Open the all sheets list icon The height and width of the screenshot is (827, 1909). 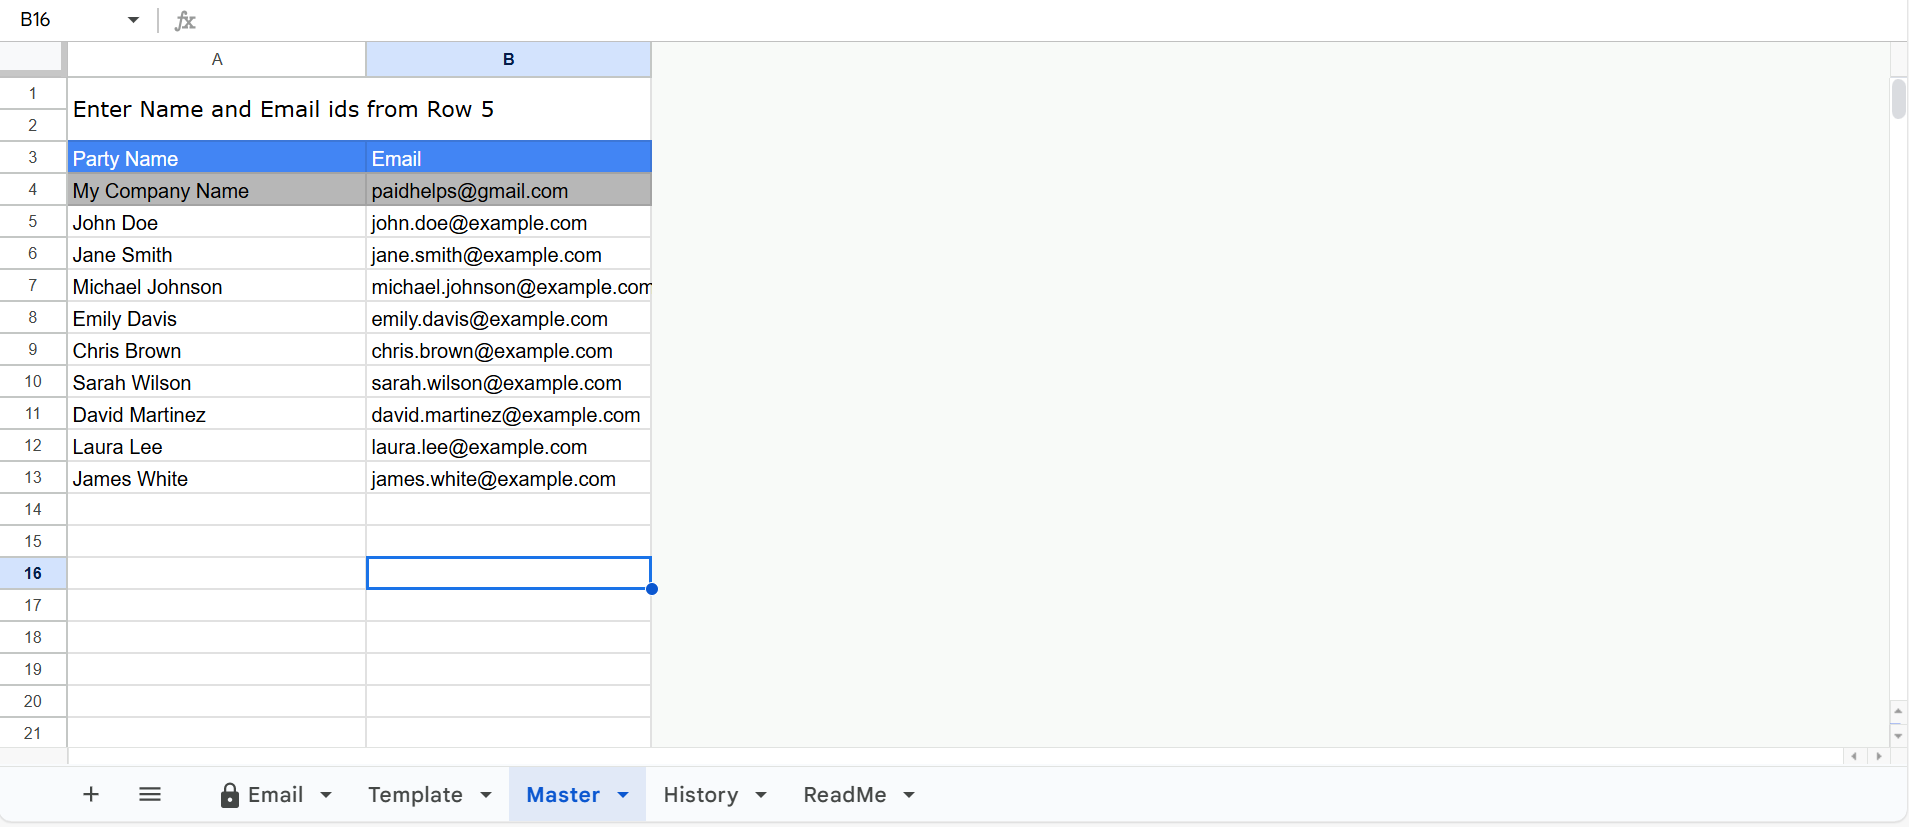[150, 794]
